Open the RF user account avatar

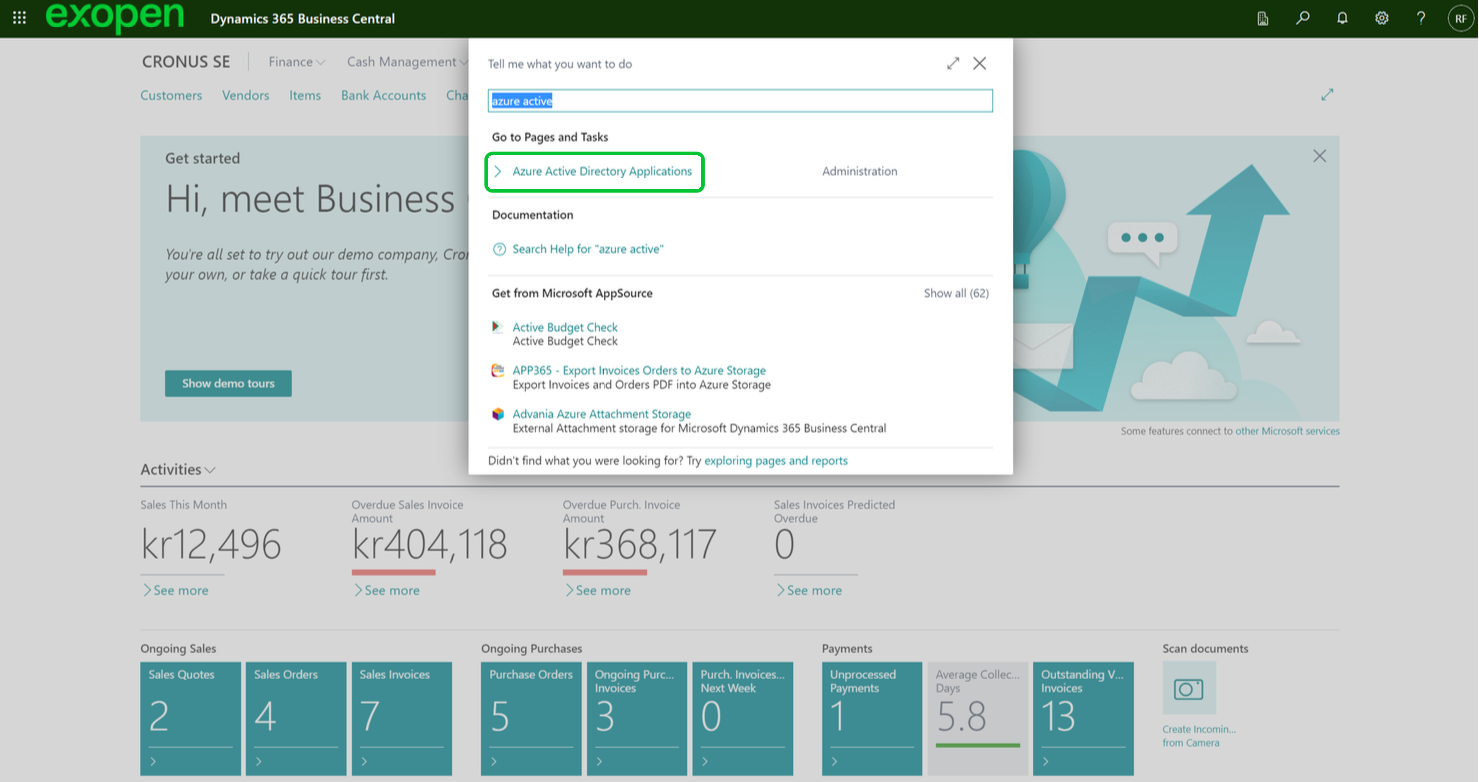(x=1460, y=18)
